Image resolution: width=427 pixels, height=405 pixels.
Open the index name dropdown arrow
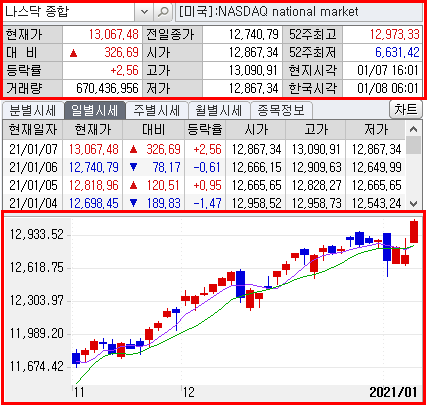point(144,12)
